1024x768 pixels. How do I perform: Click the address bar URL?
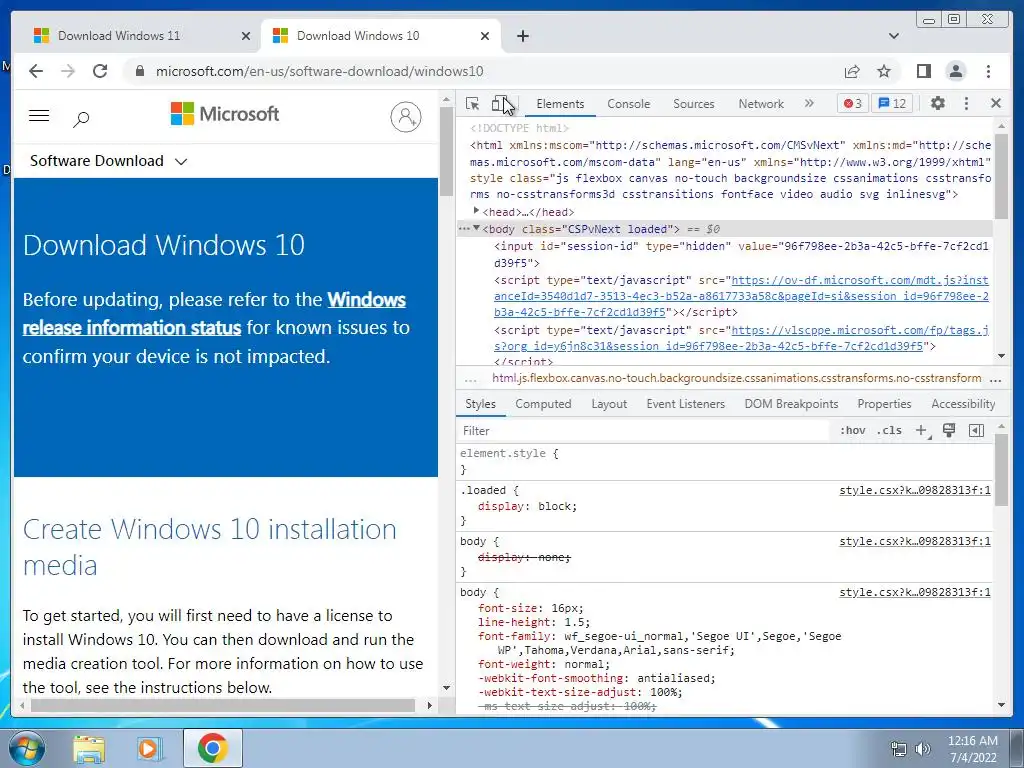tap(319, 71)
